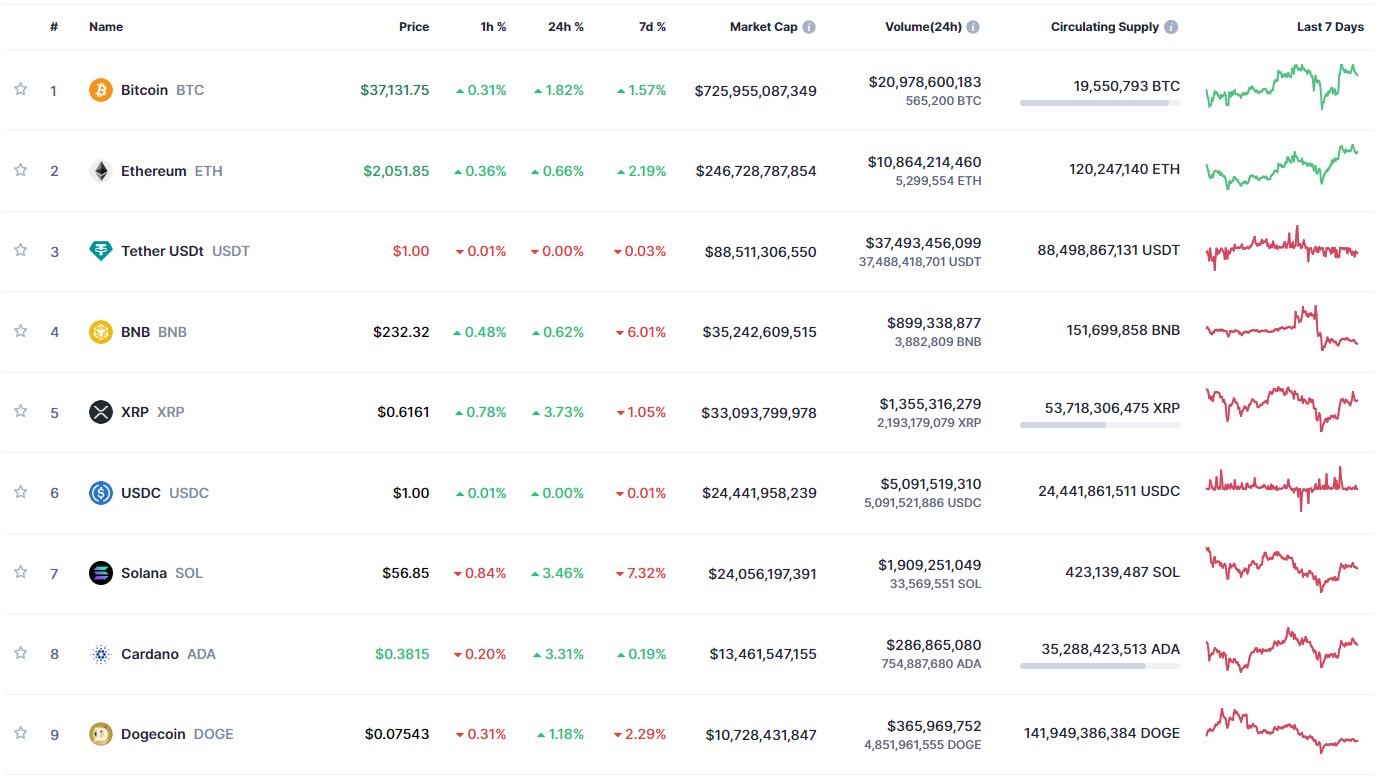This screenshot has width=1379, height=777.
Task: Star Bitcoin to add to watchlist
Action: tap(20, 89)
